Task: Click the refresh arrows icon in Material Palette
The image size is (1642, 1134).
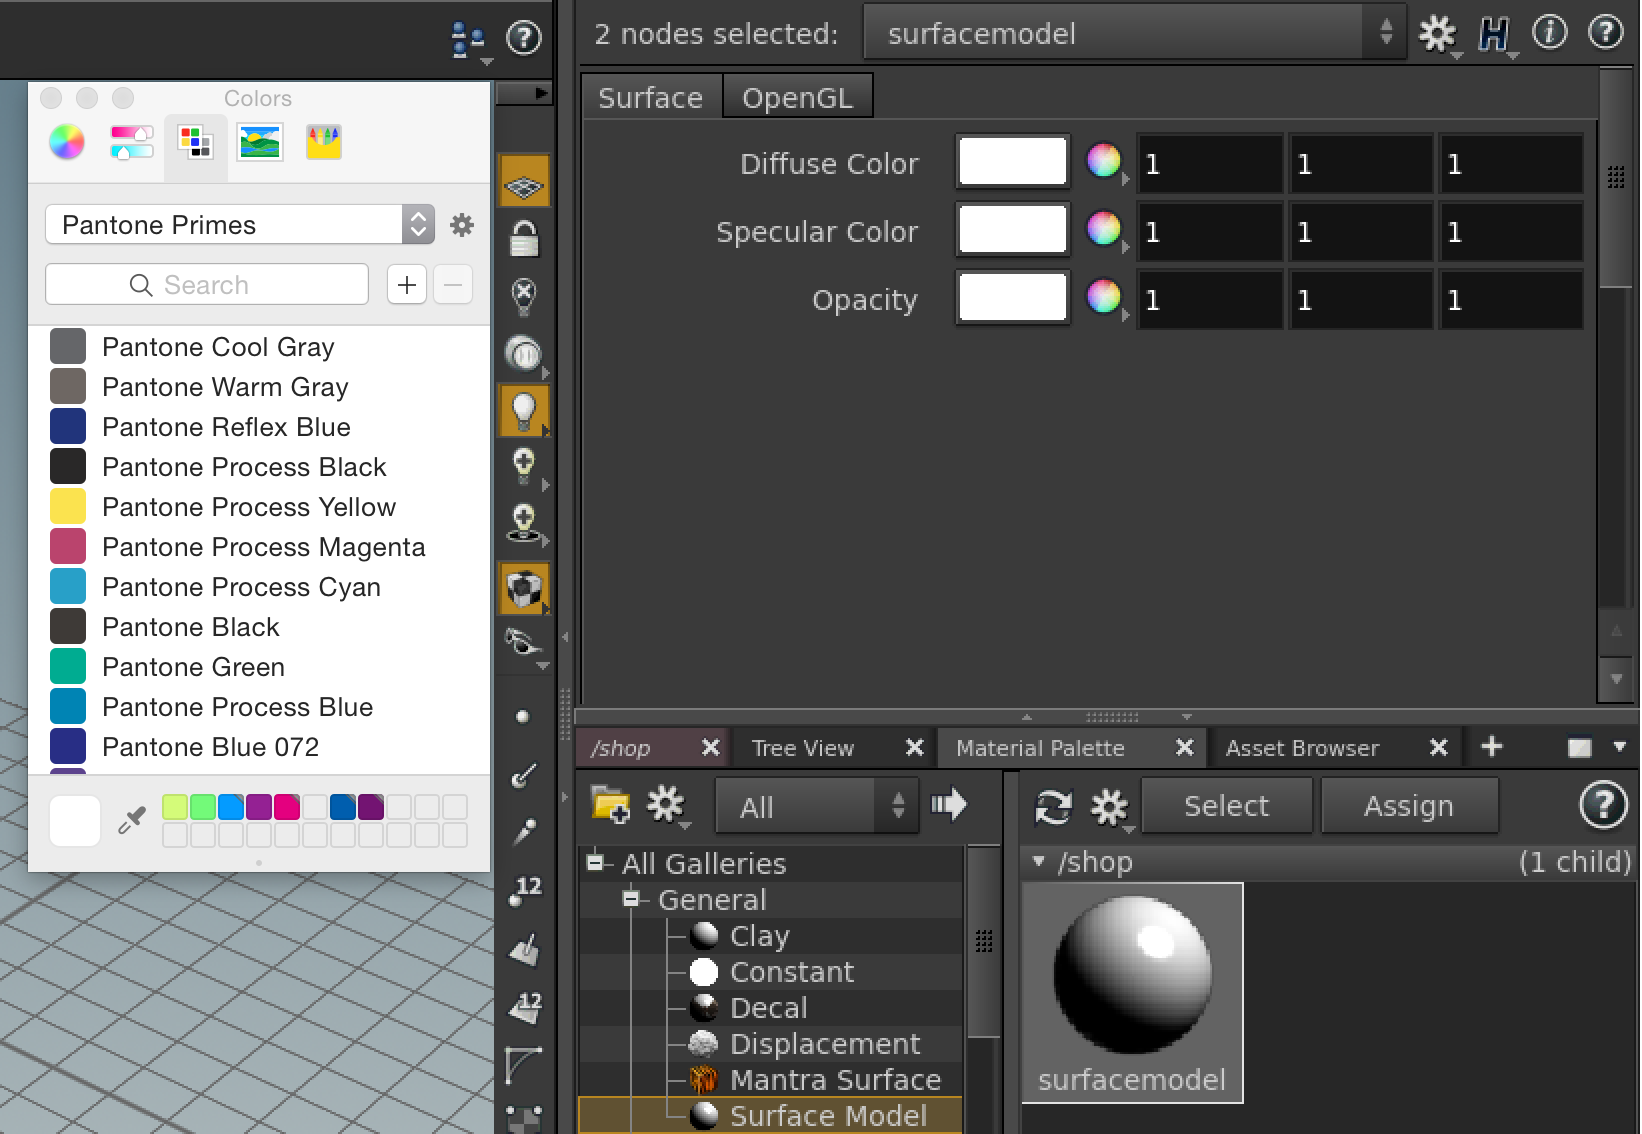Action: pos(1053,806)
